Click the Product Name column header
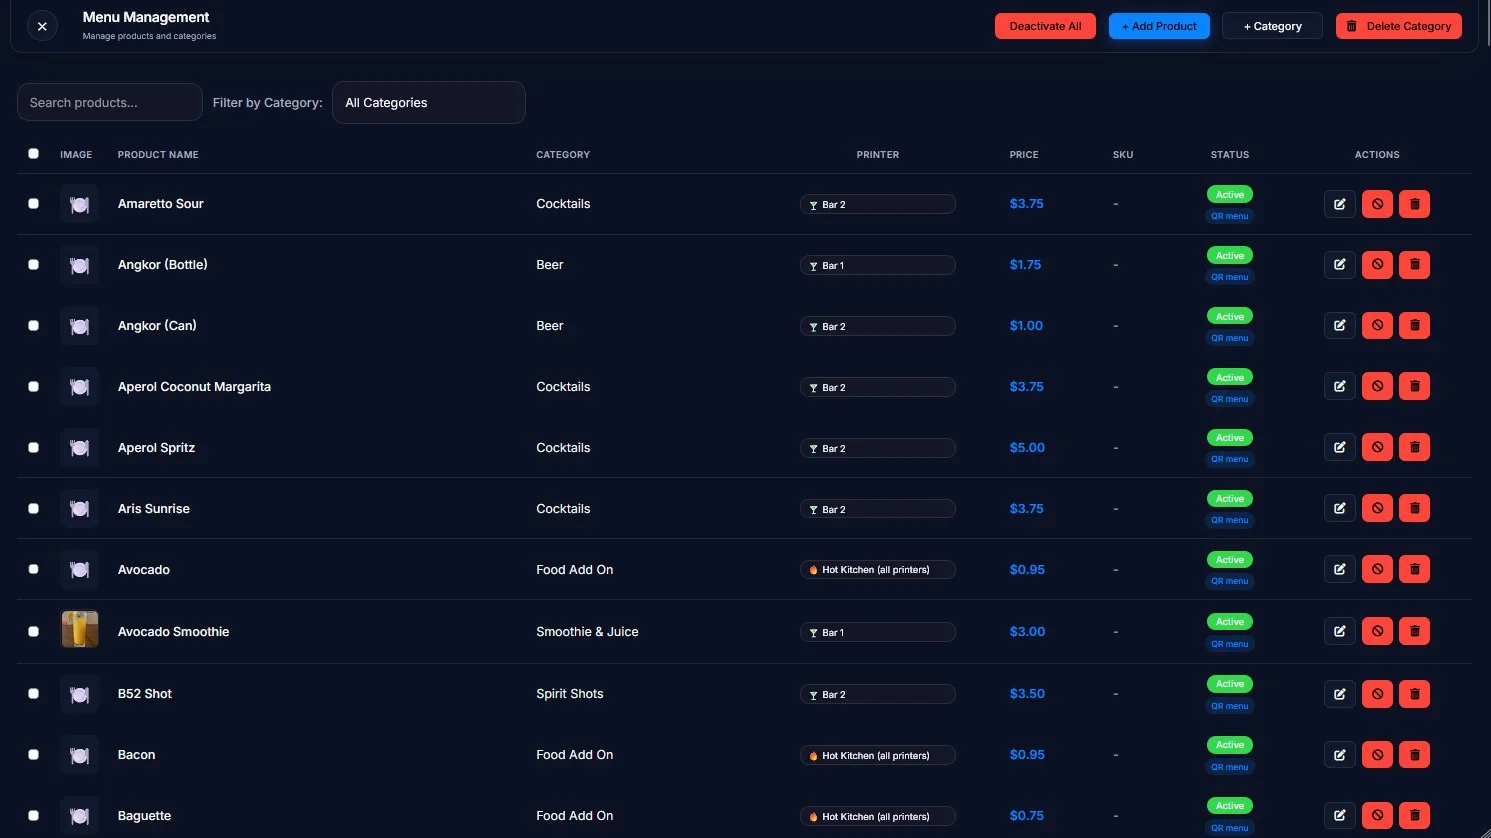Viewport: 1491px width, 838px height. pyautogui.click(x=158, y=155)
